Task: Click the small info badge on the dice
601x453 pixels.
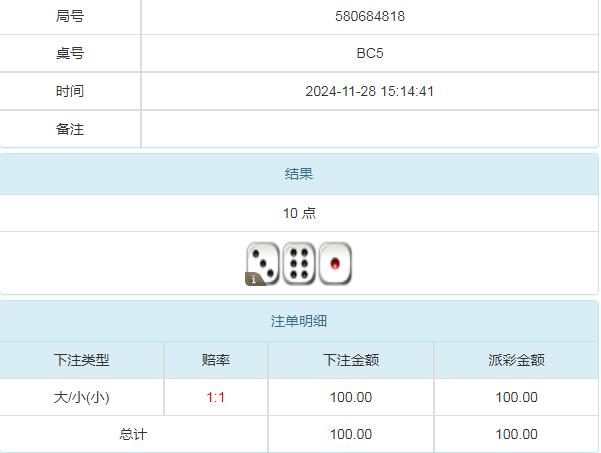Action: tap(254, 279)
